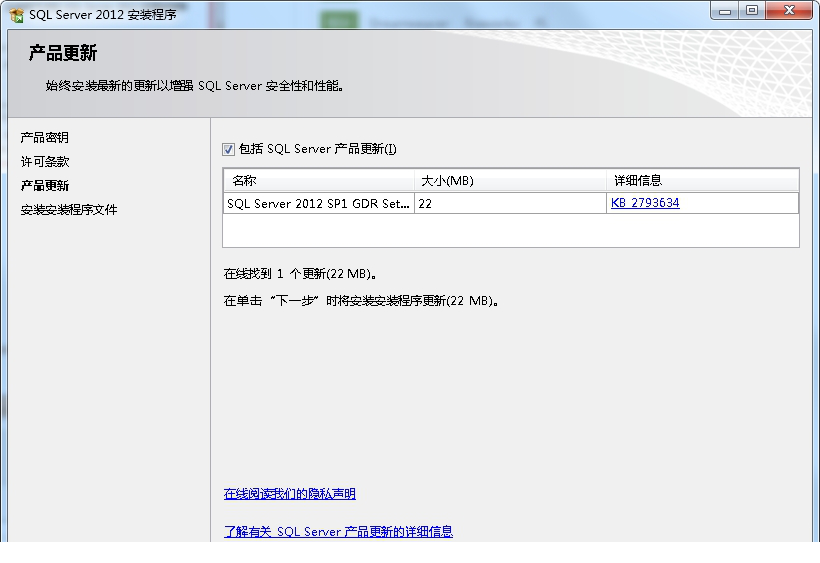This screenshot has height=563, width=820.
Task: Open 在线阅读我们的隐私声明 link
Action: tap(290, 493)
